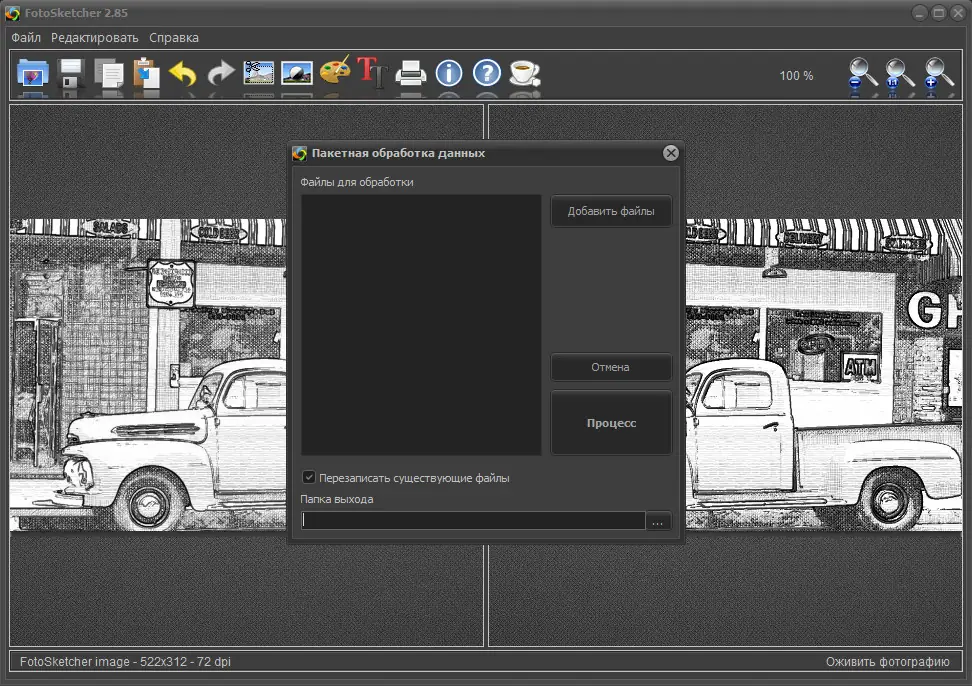
Task: Select the crop scissors image icon
Action: [259, 73]
